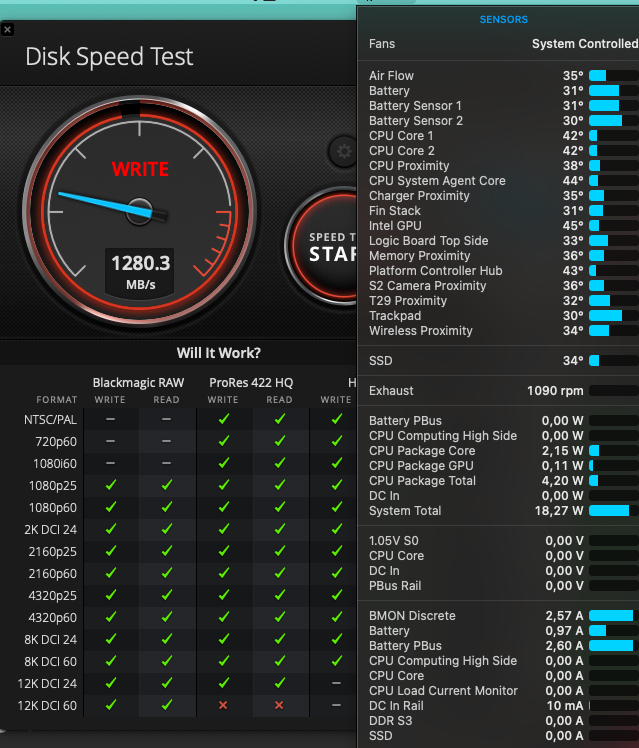Open the Disk Speed Test settings gear
Screen dimensions: 639x748
pyautogui.click(x=343, y=152)
